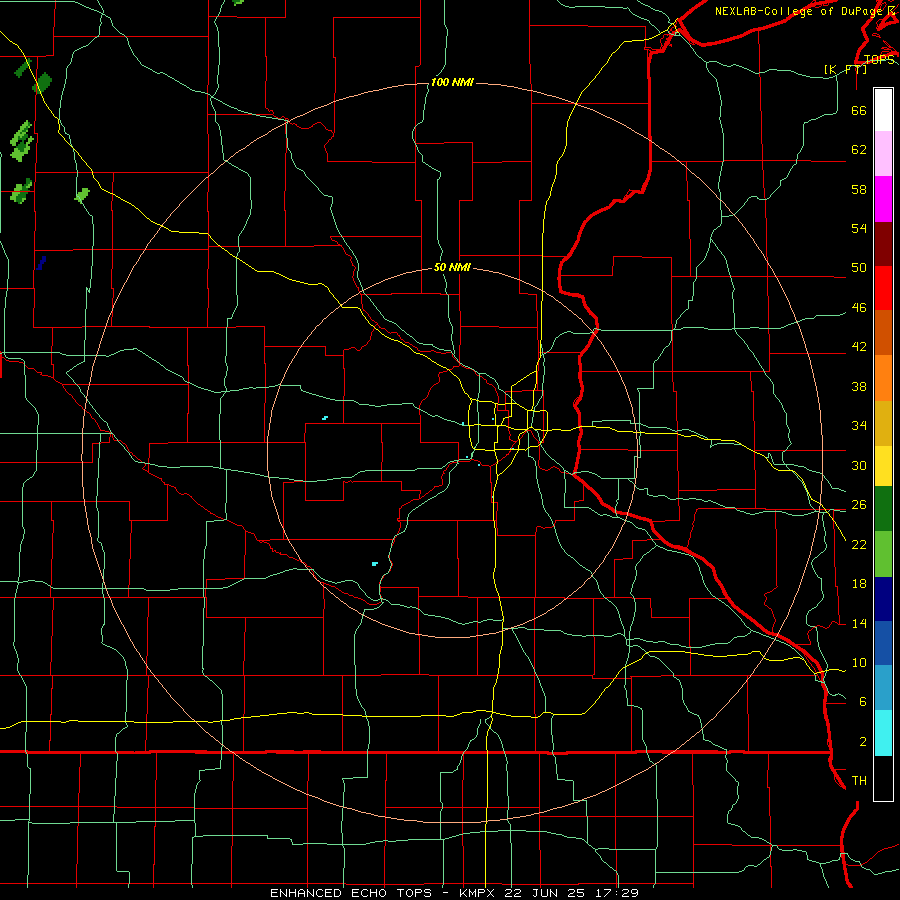The image size is (900, 900).
Task: Select the dark orange legend swatch
Action: pyautogui.click(x=883, y=333)
